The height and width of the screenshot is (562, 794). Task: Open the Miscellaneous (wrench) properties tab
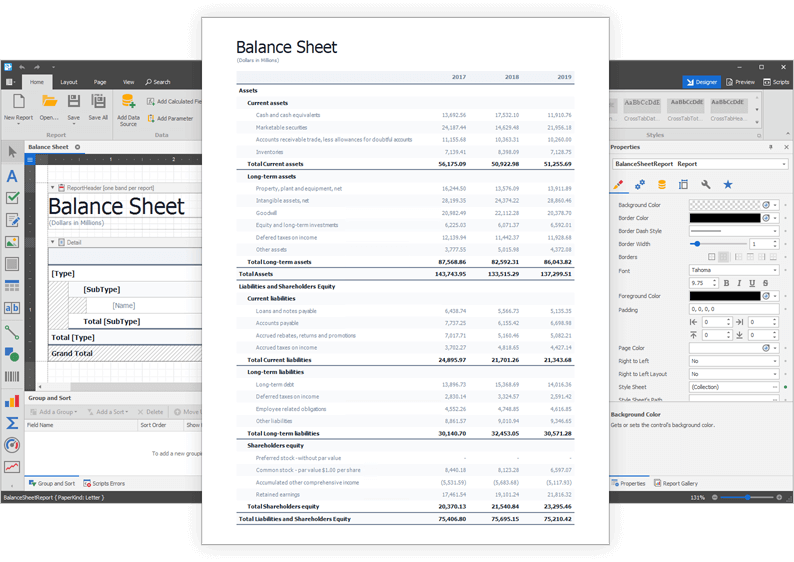pos(706,185)
